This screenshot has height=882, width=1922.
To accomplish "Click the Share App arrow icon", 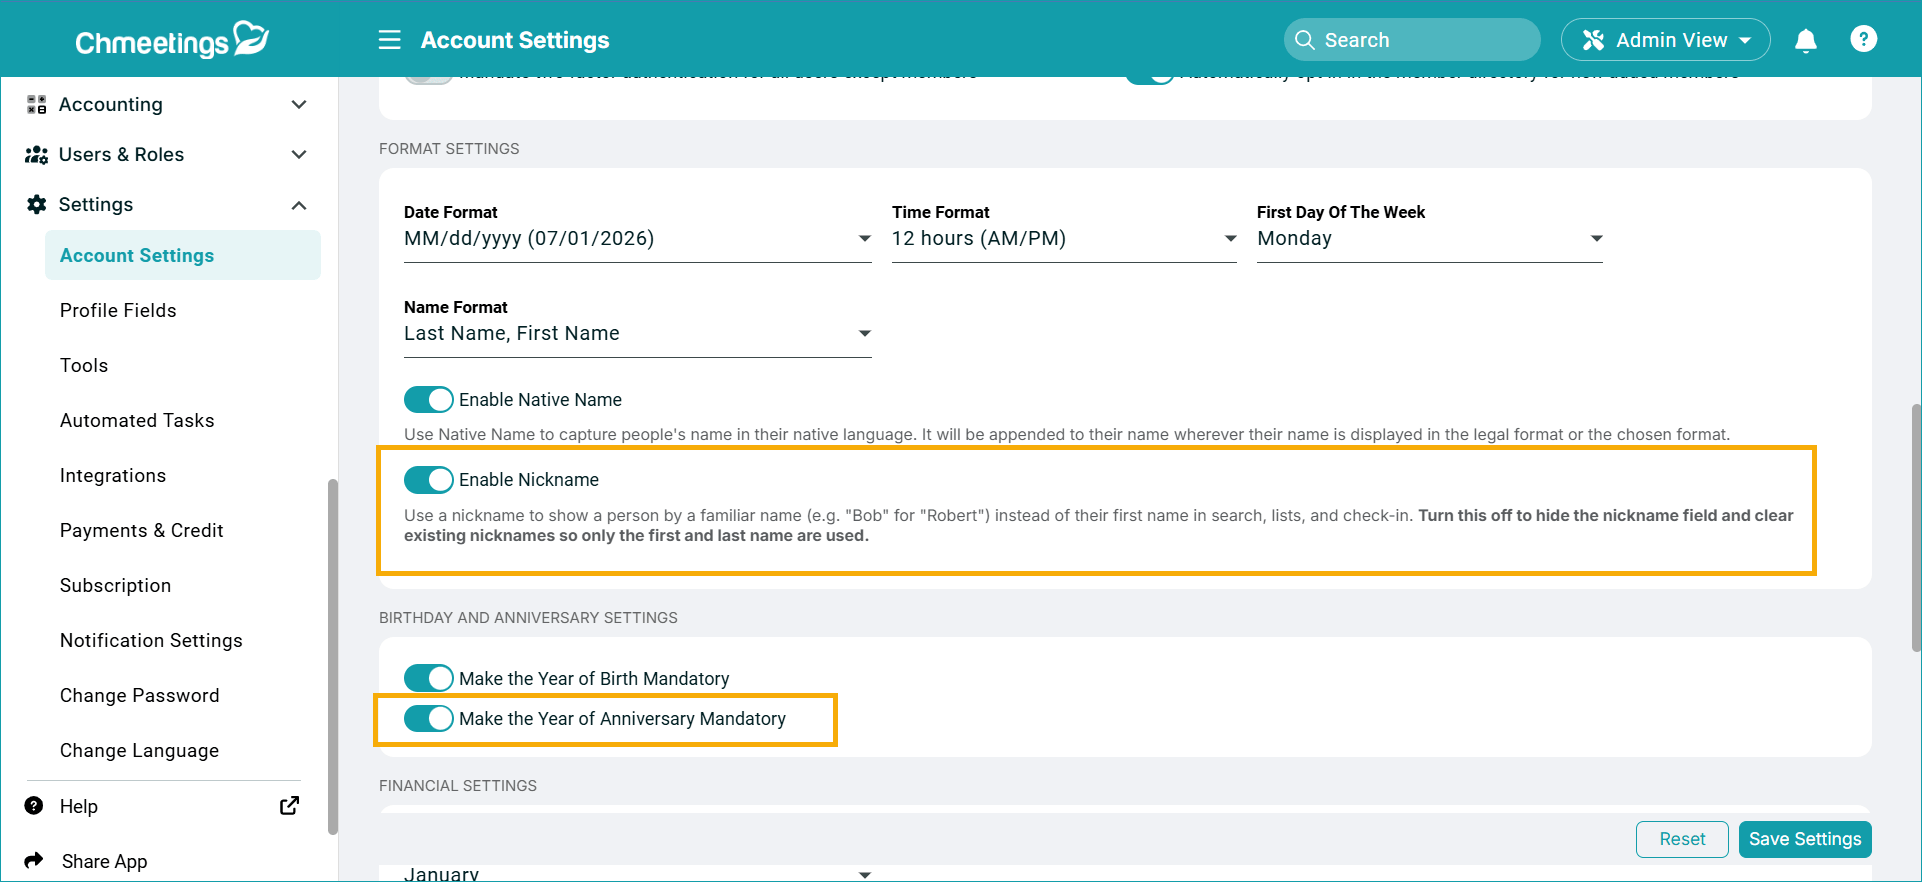I will tap(34, 860).
